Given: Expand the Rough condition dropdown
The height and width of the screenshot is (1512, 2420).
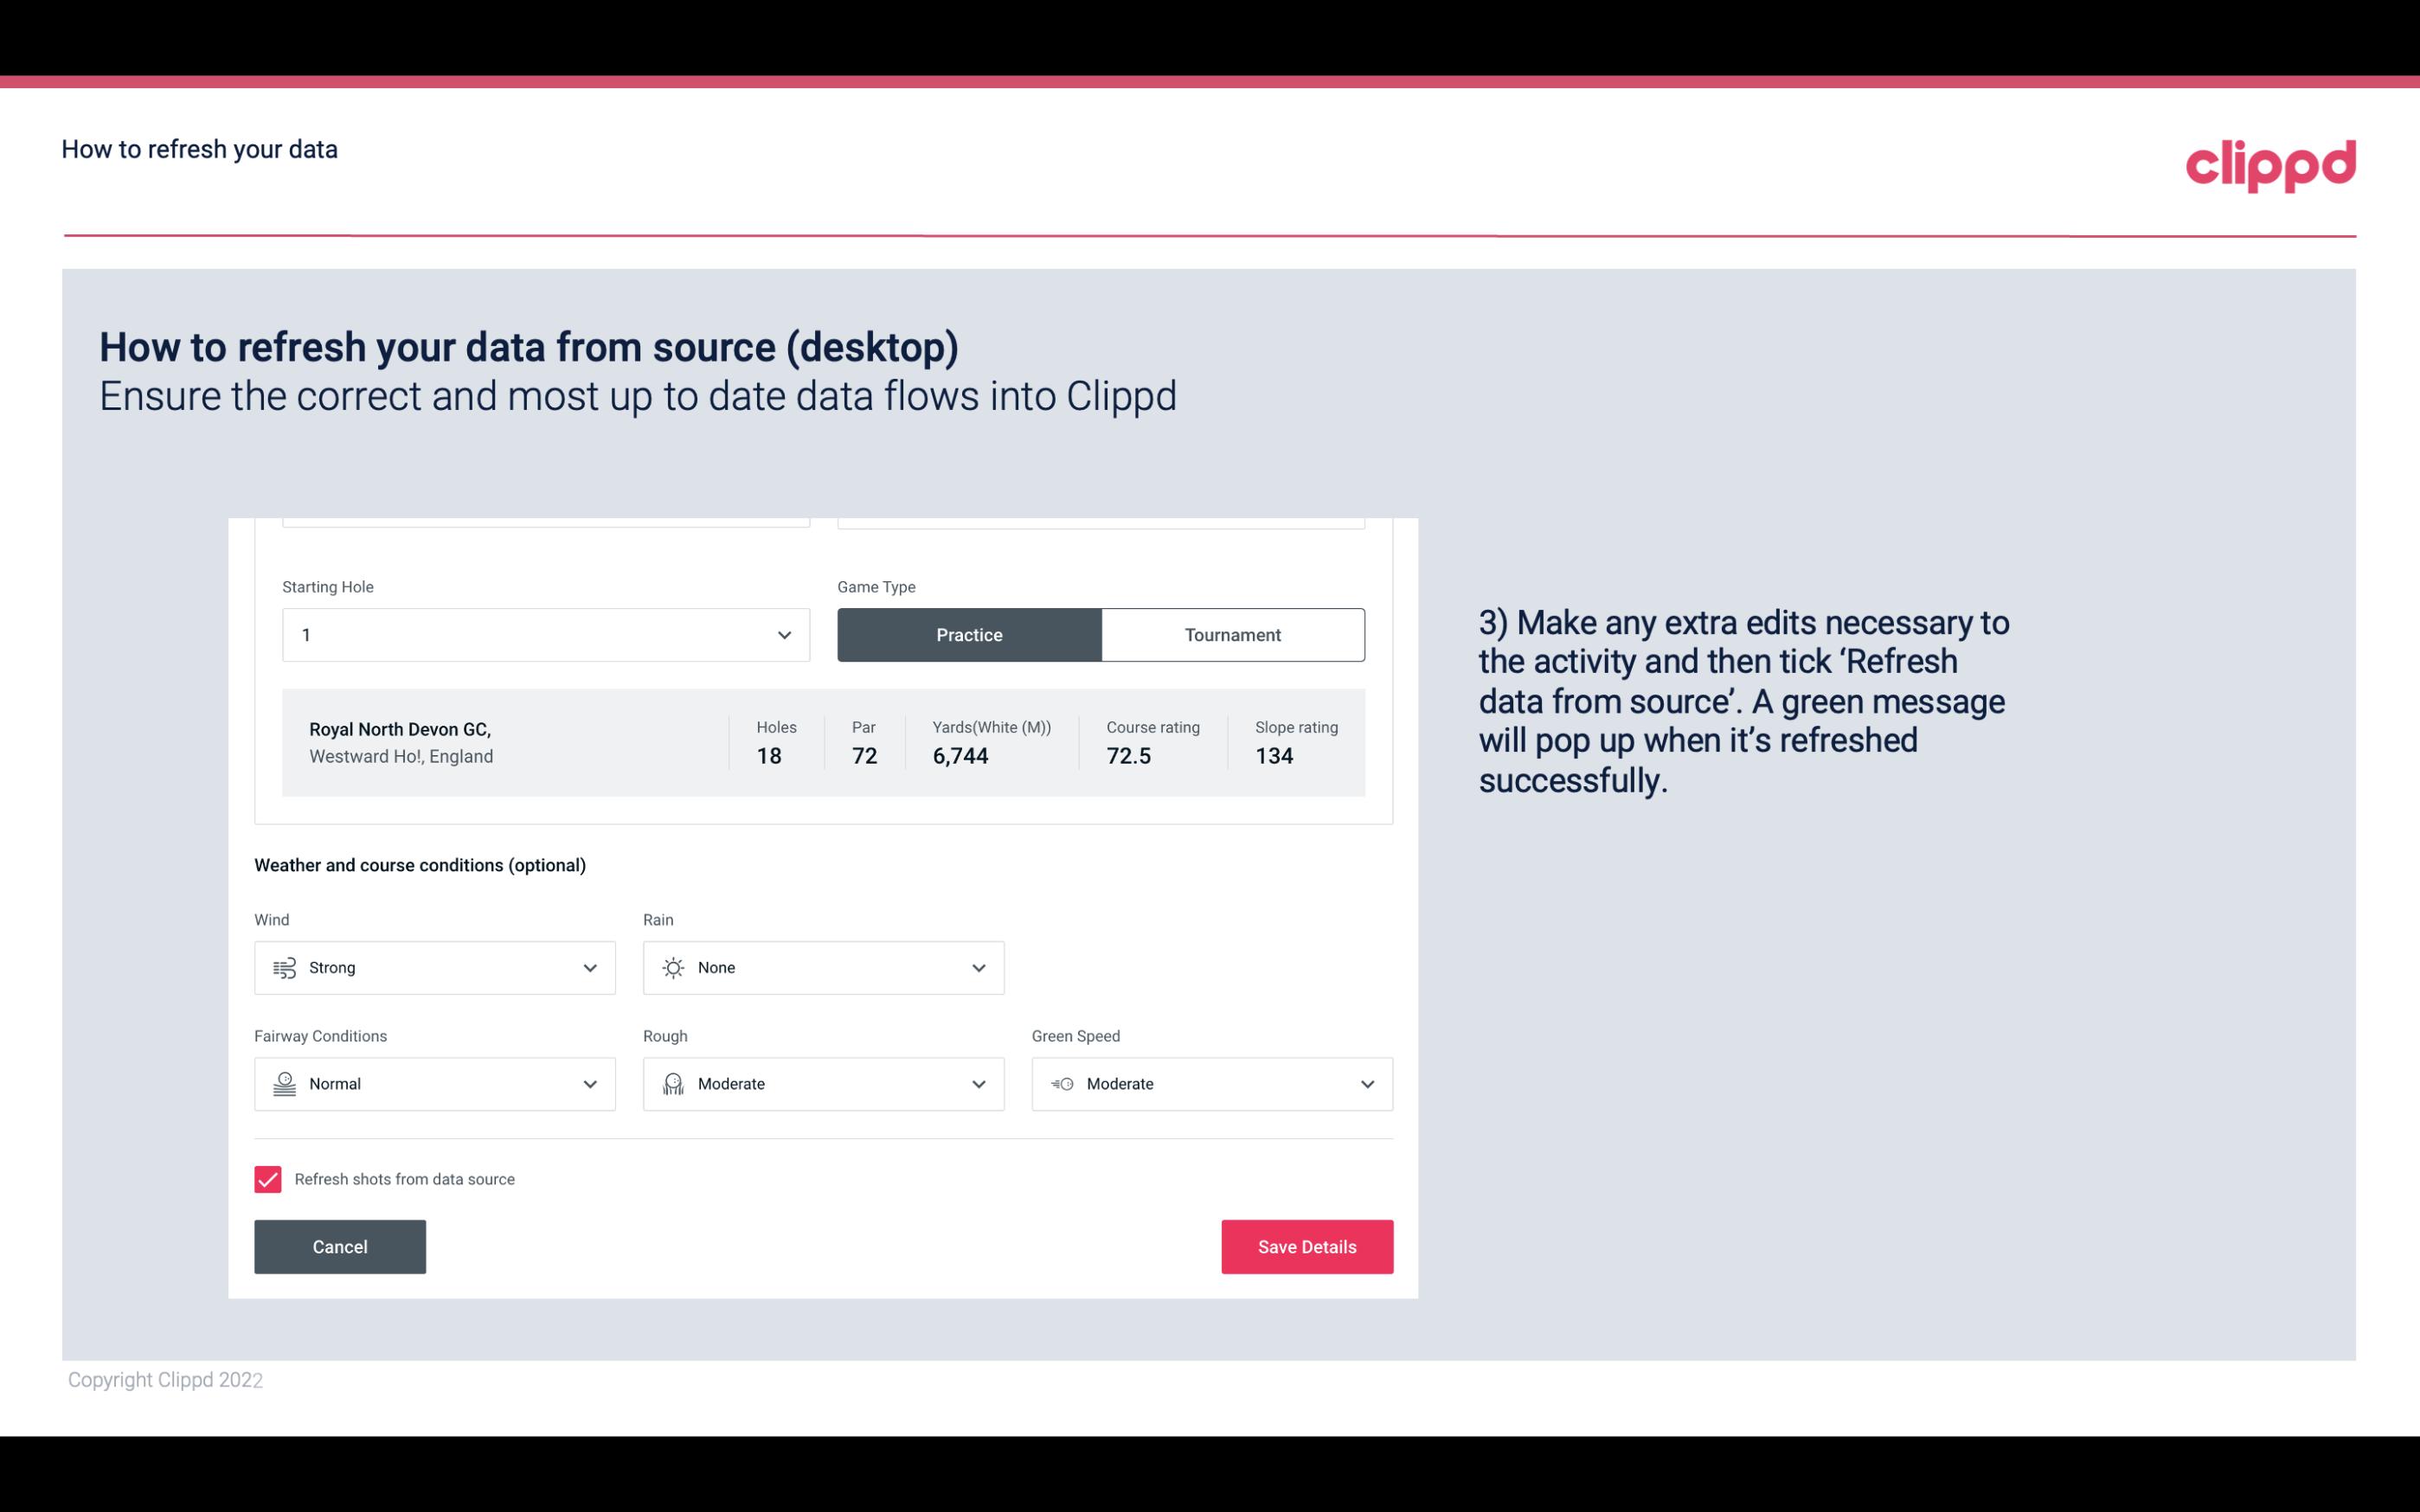Looking at the screenshot, I should click(978, 1084).
